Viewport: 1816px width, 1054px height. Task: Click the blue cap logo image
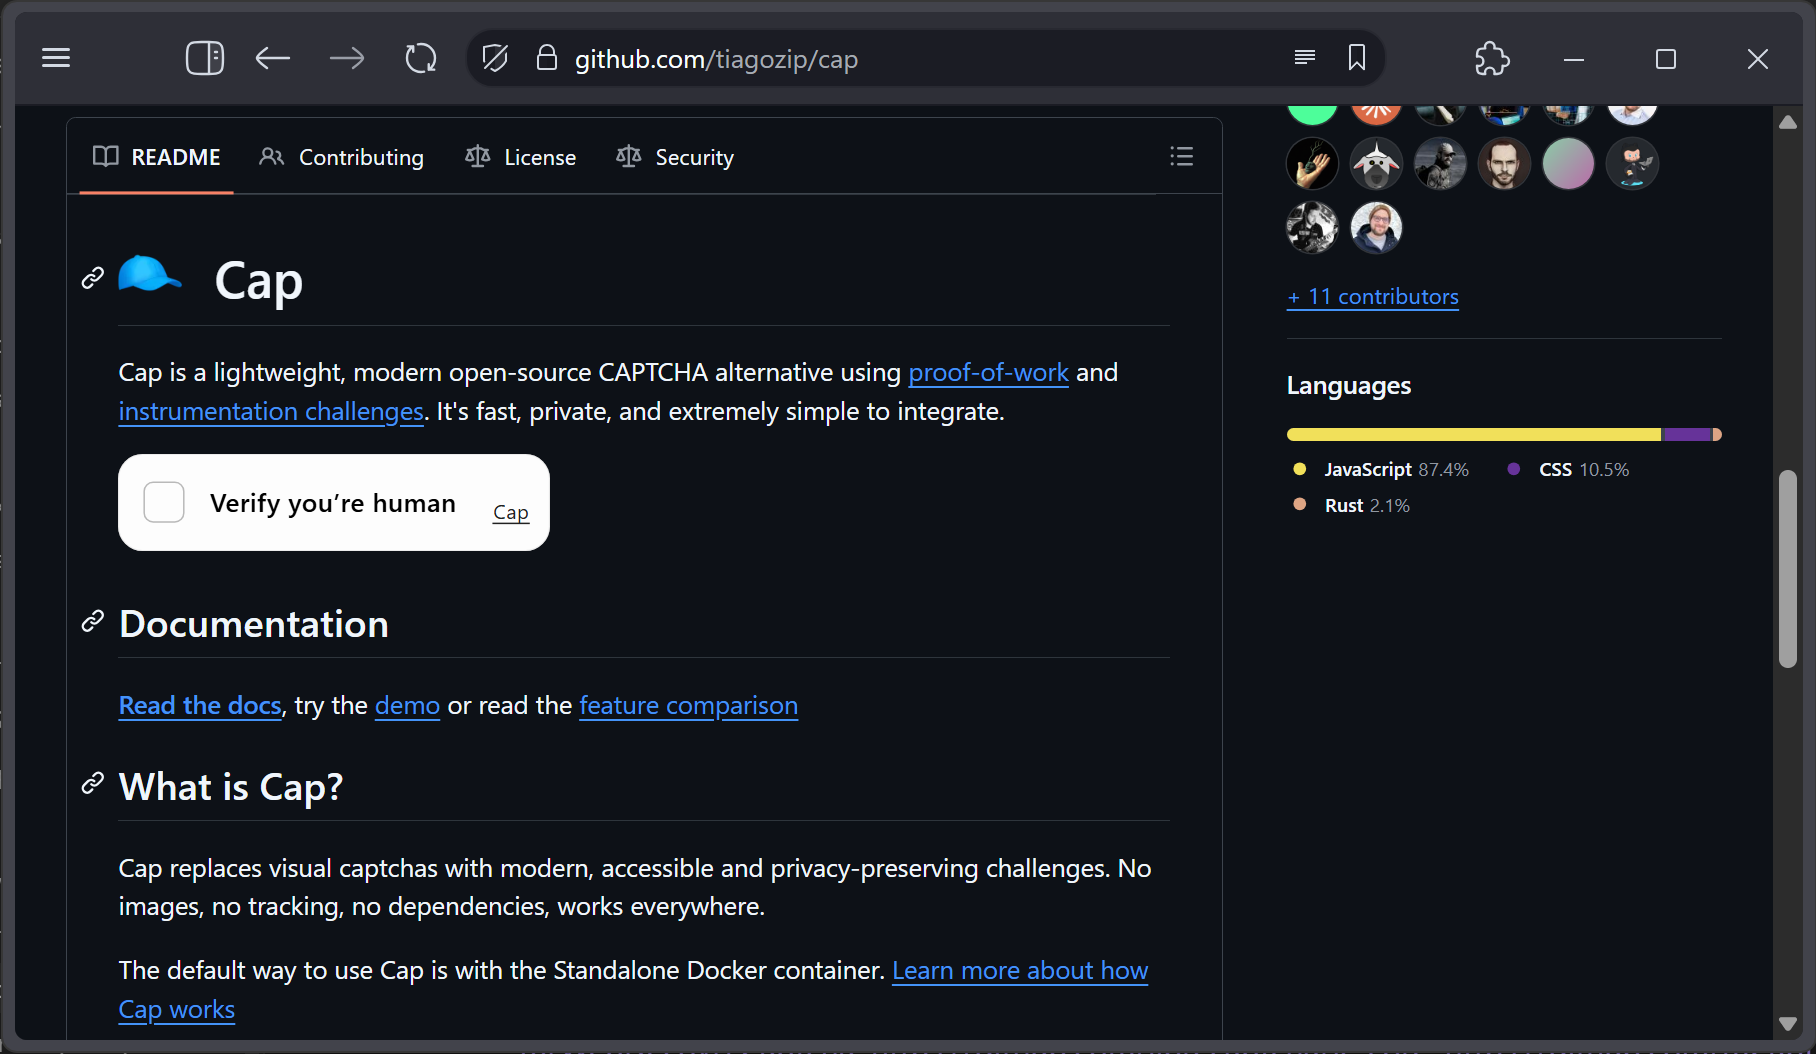click(x=150, y=274)
